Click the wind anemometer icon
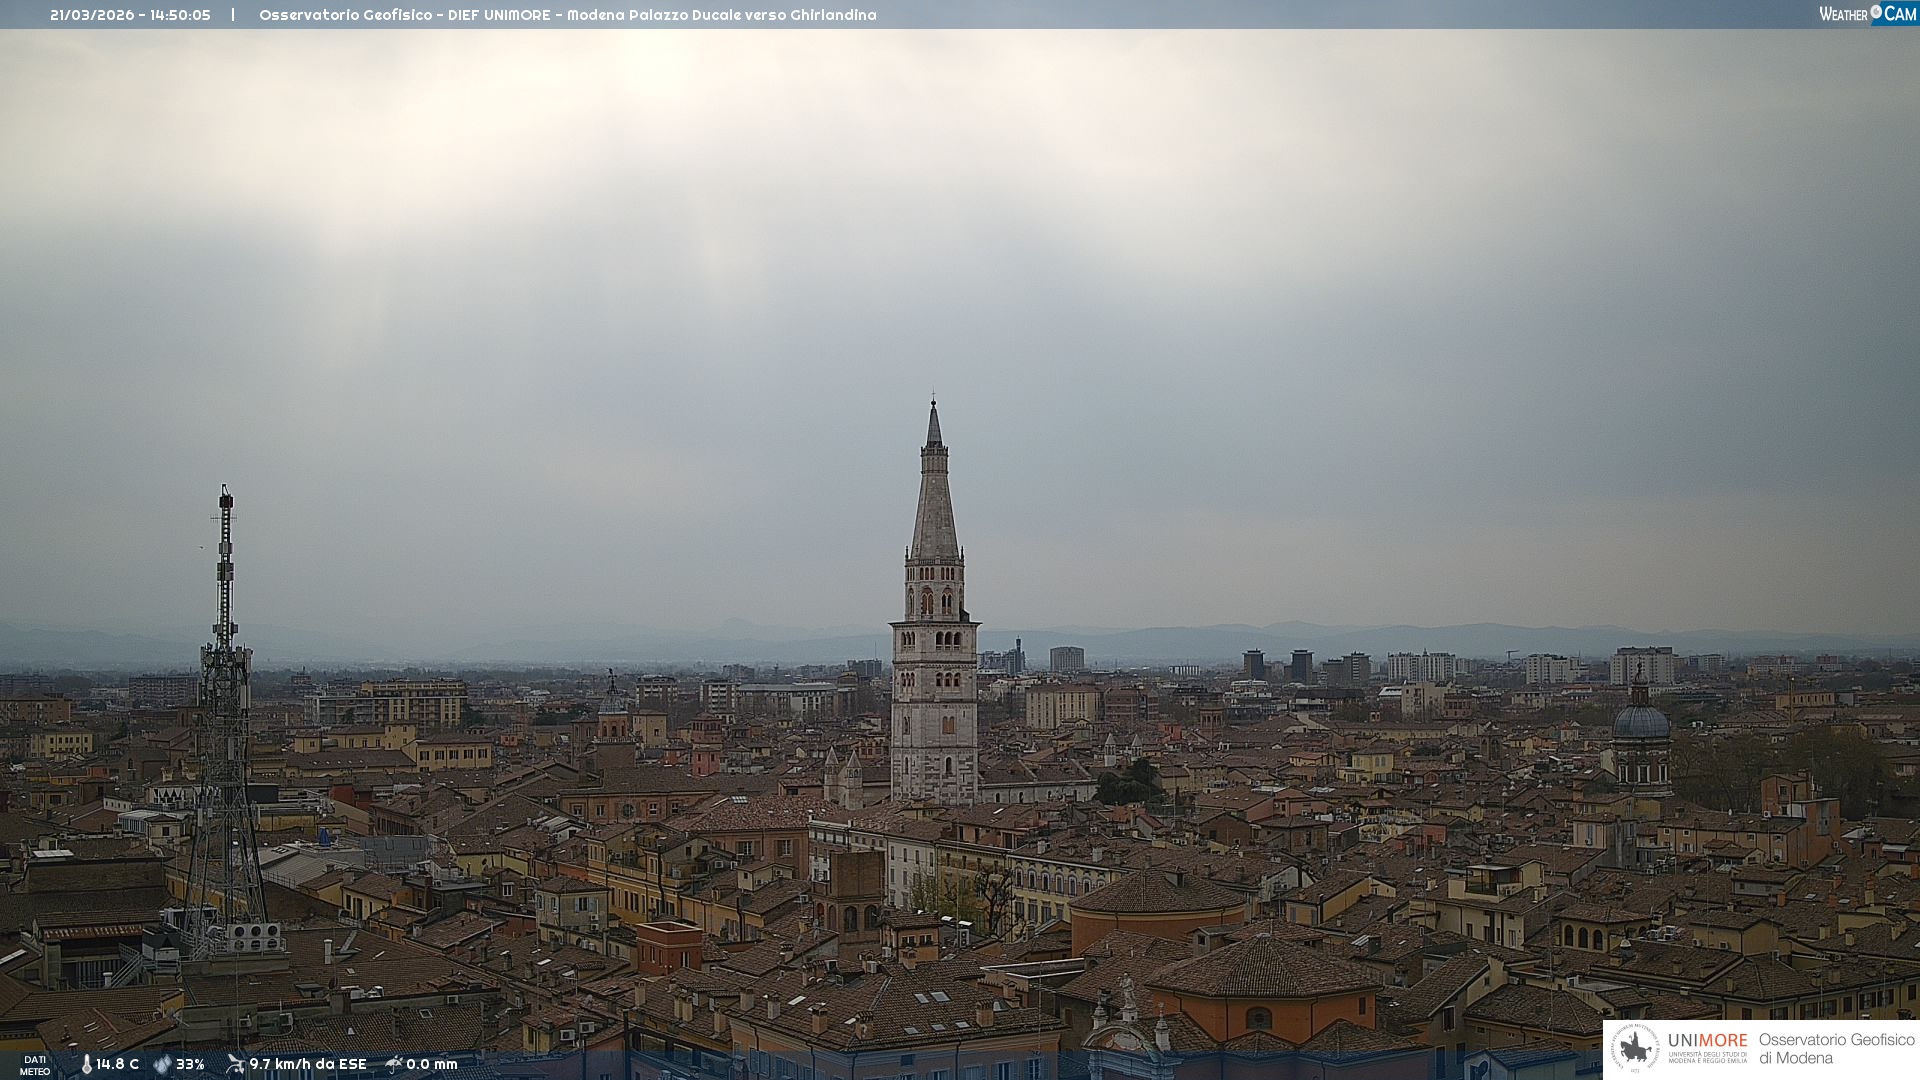 pyautogui.click(x=235, y=1064)
